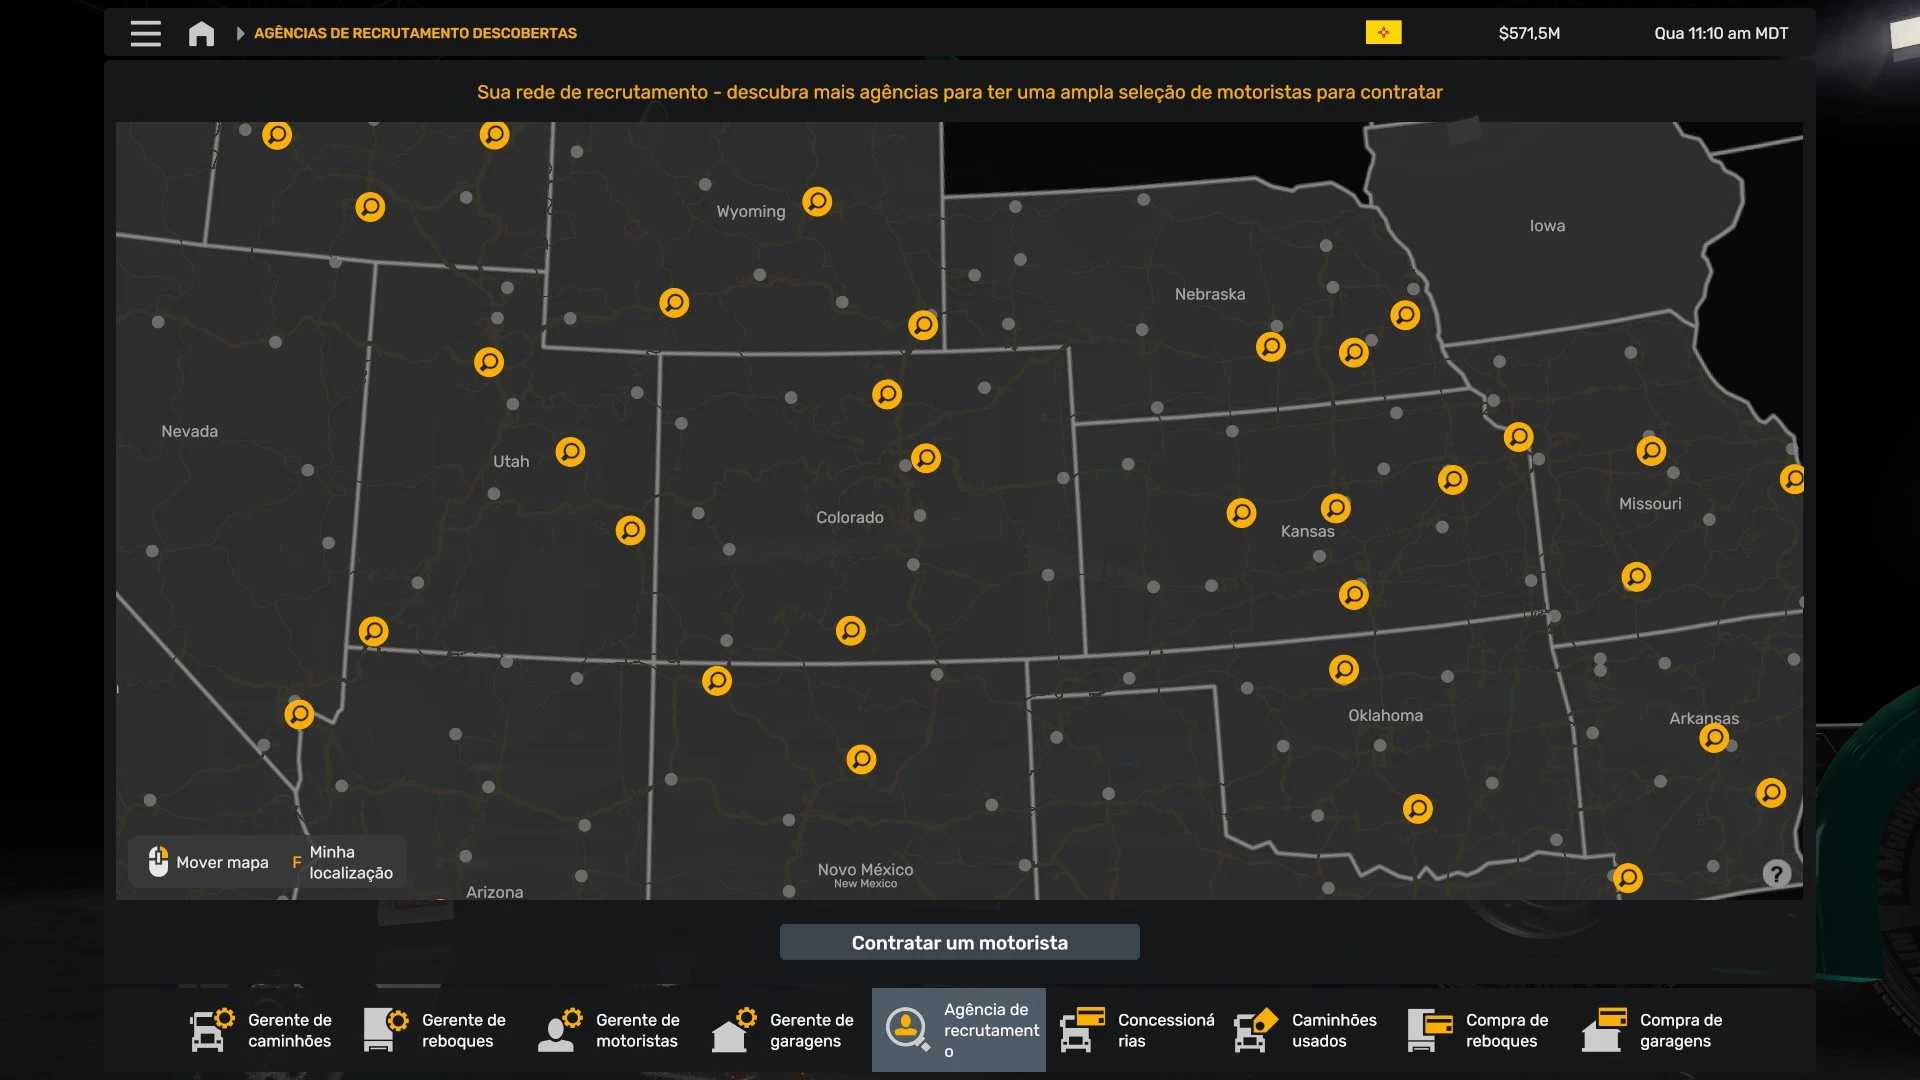Click the map help question mark icon
This screenshot has height=1080, width=1920.
(1776, 874)
